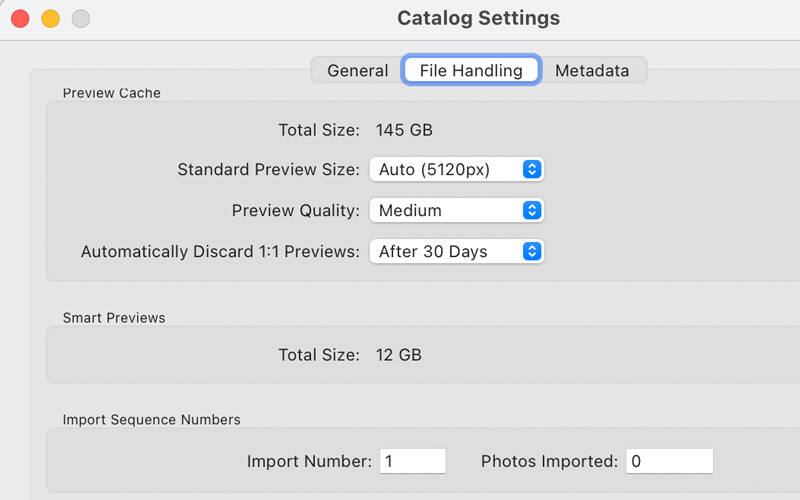Image resolution: width=800 pixels, height=500 pixels.
Task: Click the Smart Previews section heading
Action: 114,318
